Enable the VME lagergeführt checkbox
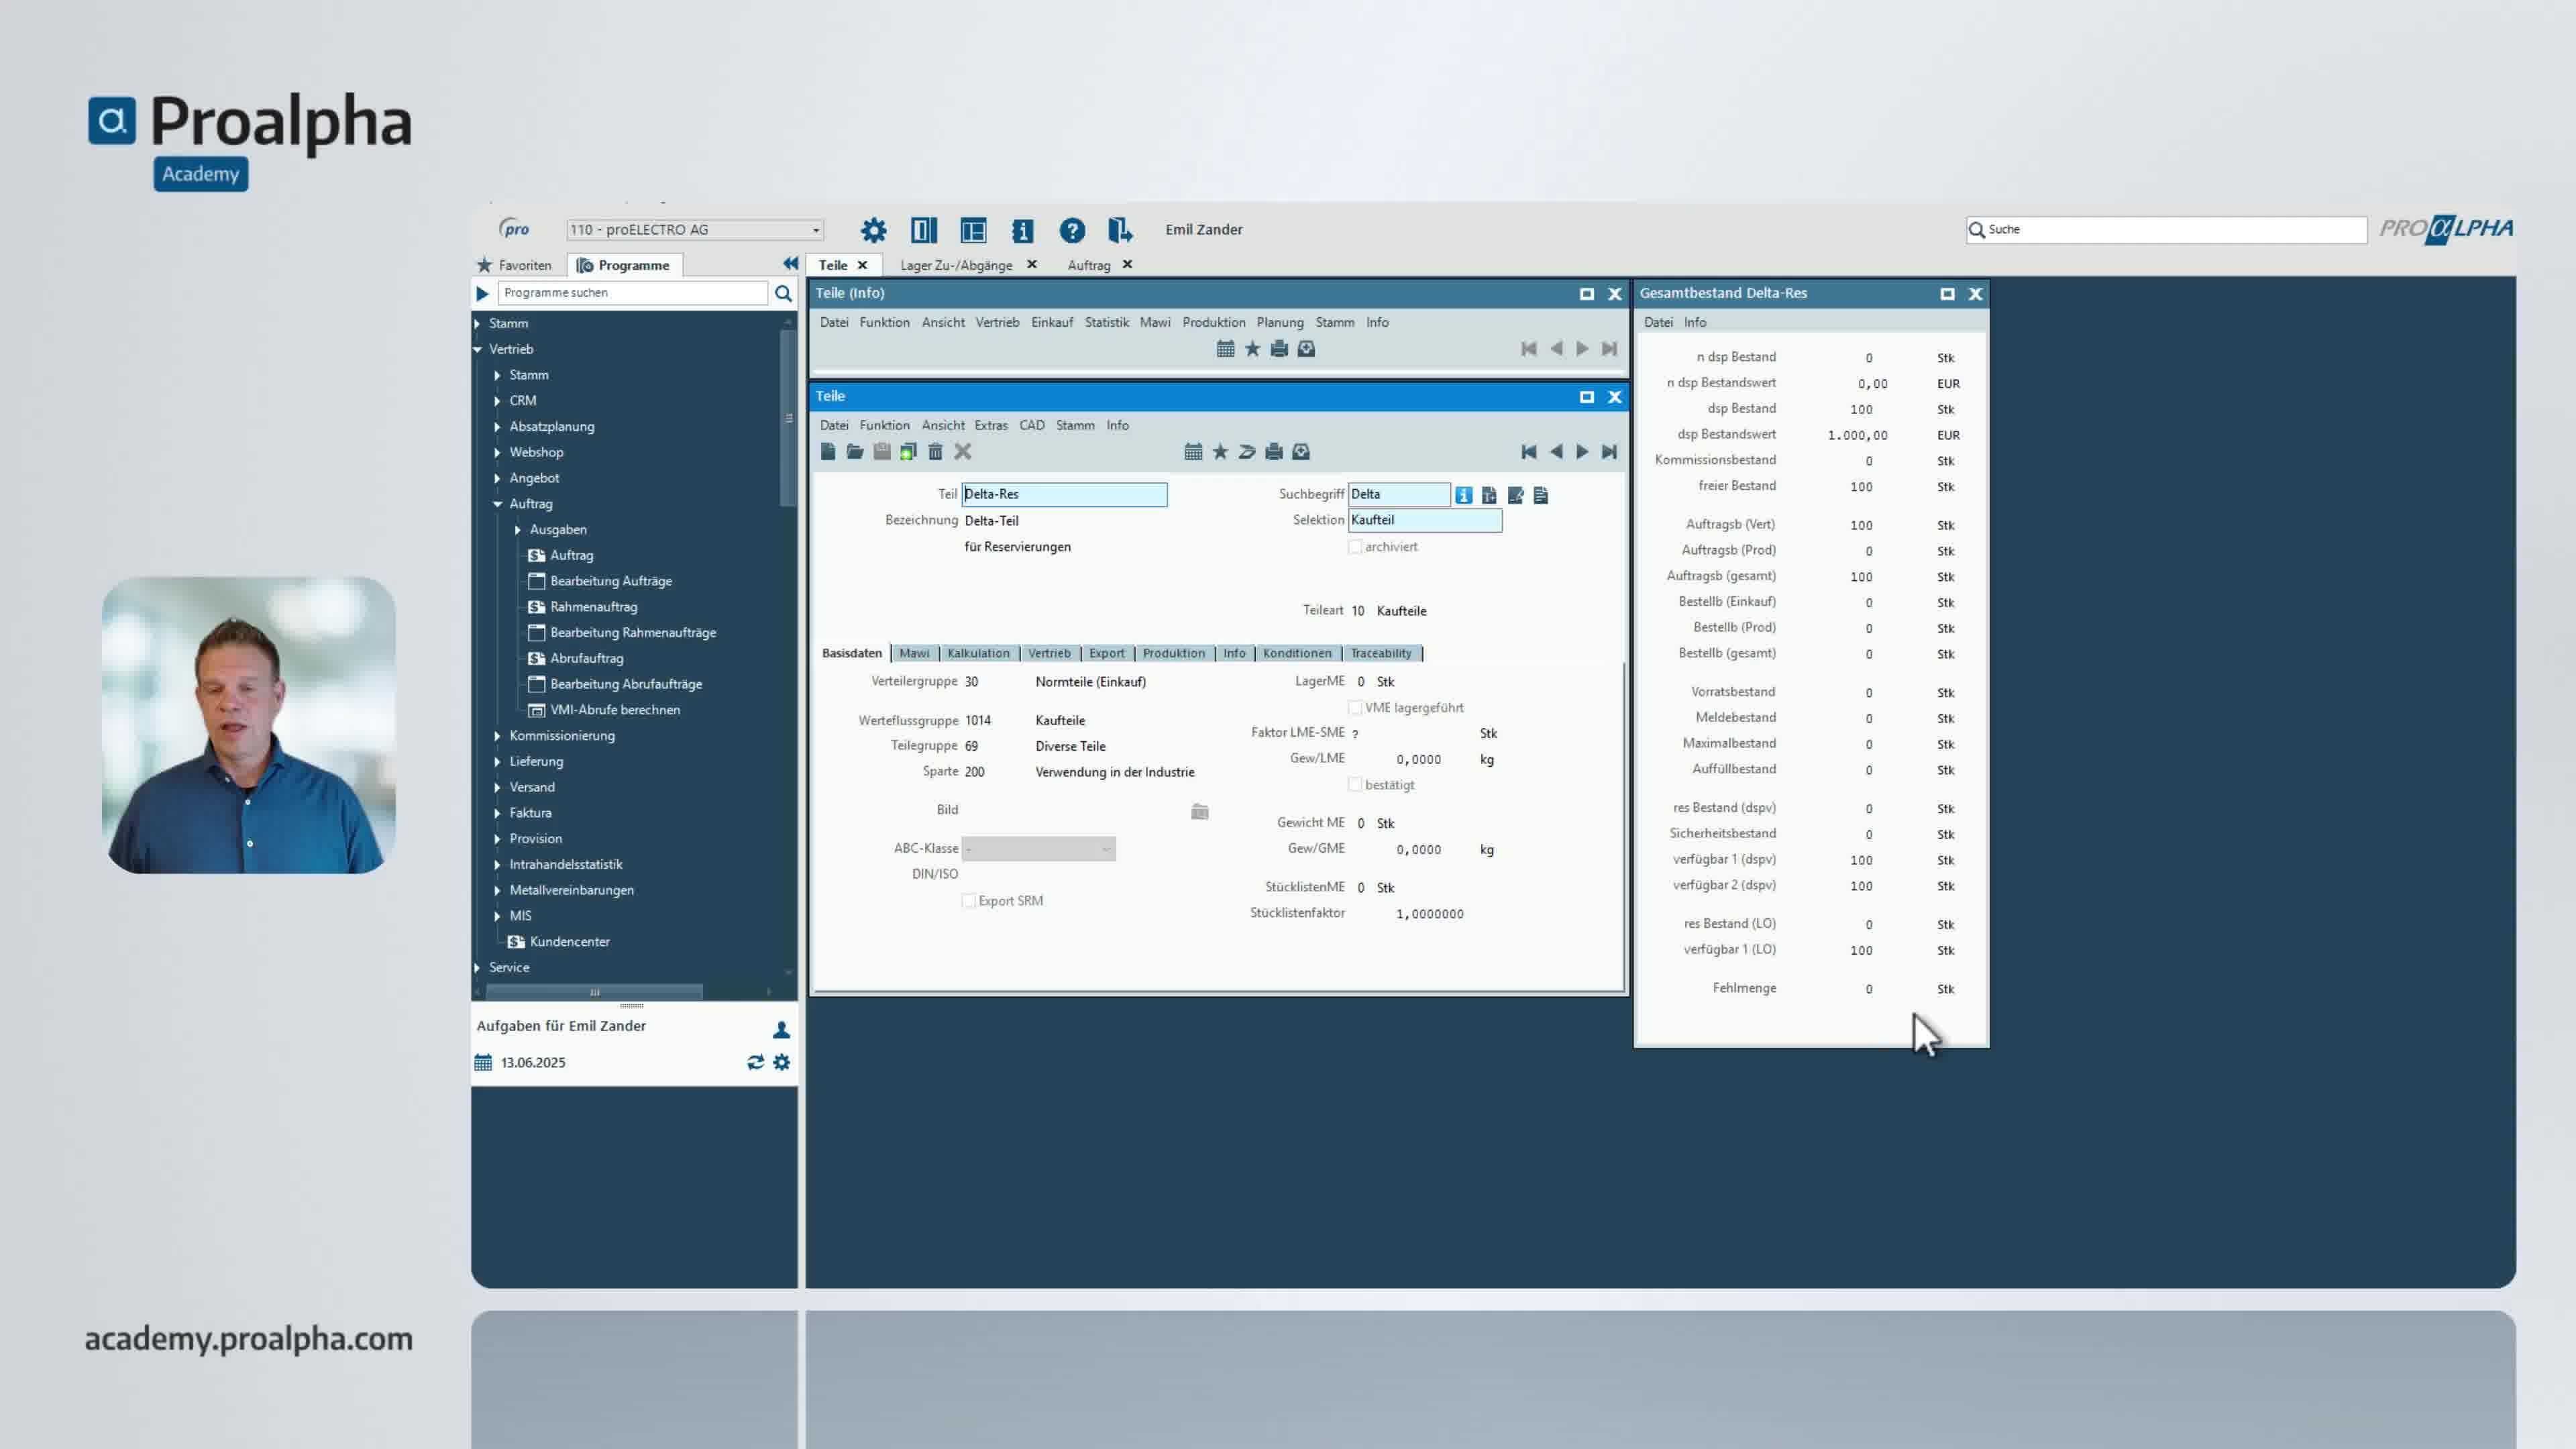Screen dimensions: 2576x1449 1355,708
